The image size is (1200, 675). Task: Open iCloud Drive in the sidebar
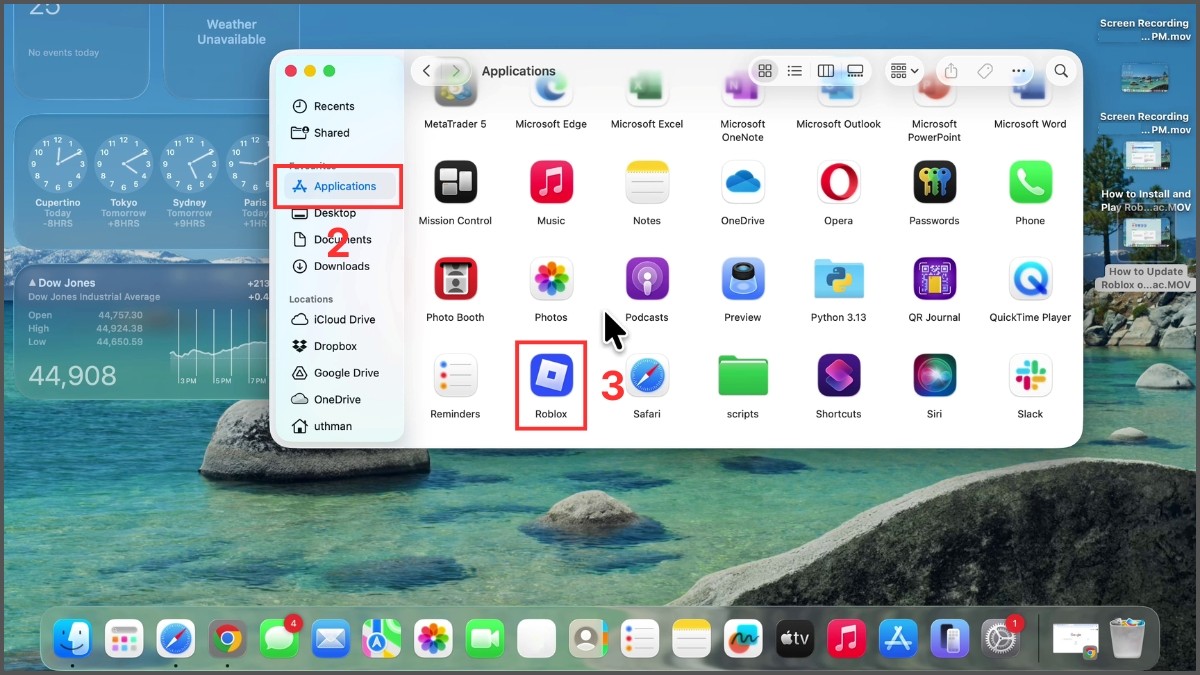341,320
